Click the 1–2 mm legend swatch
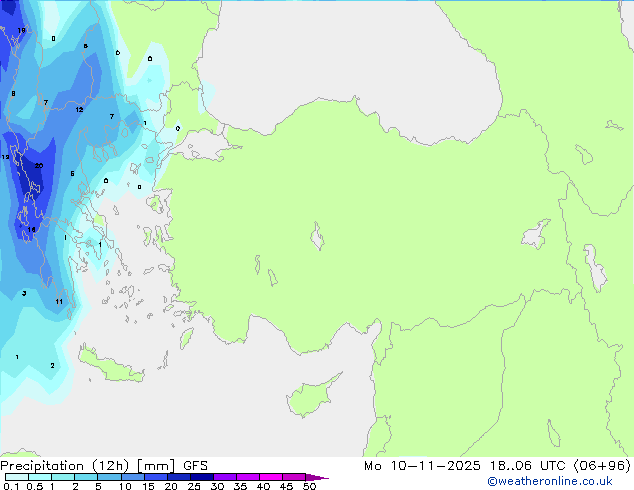Screen dimensions: 634x490 coord(63,477)
